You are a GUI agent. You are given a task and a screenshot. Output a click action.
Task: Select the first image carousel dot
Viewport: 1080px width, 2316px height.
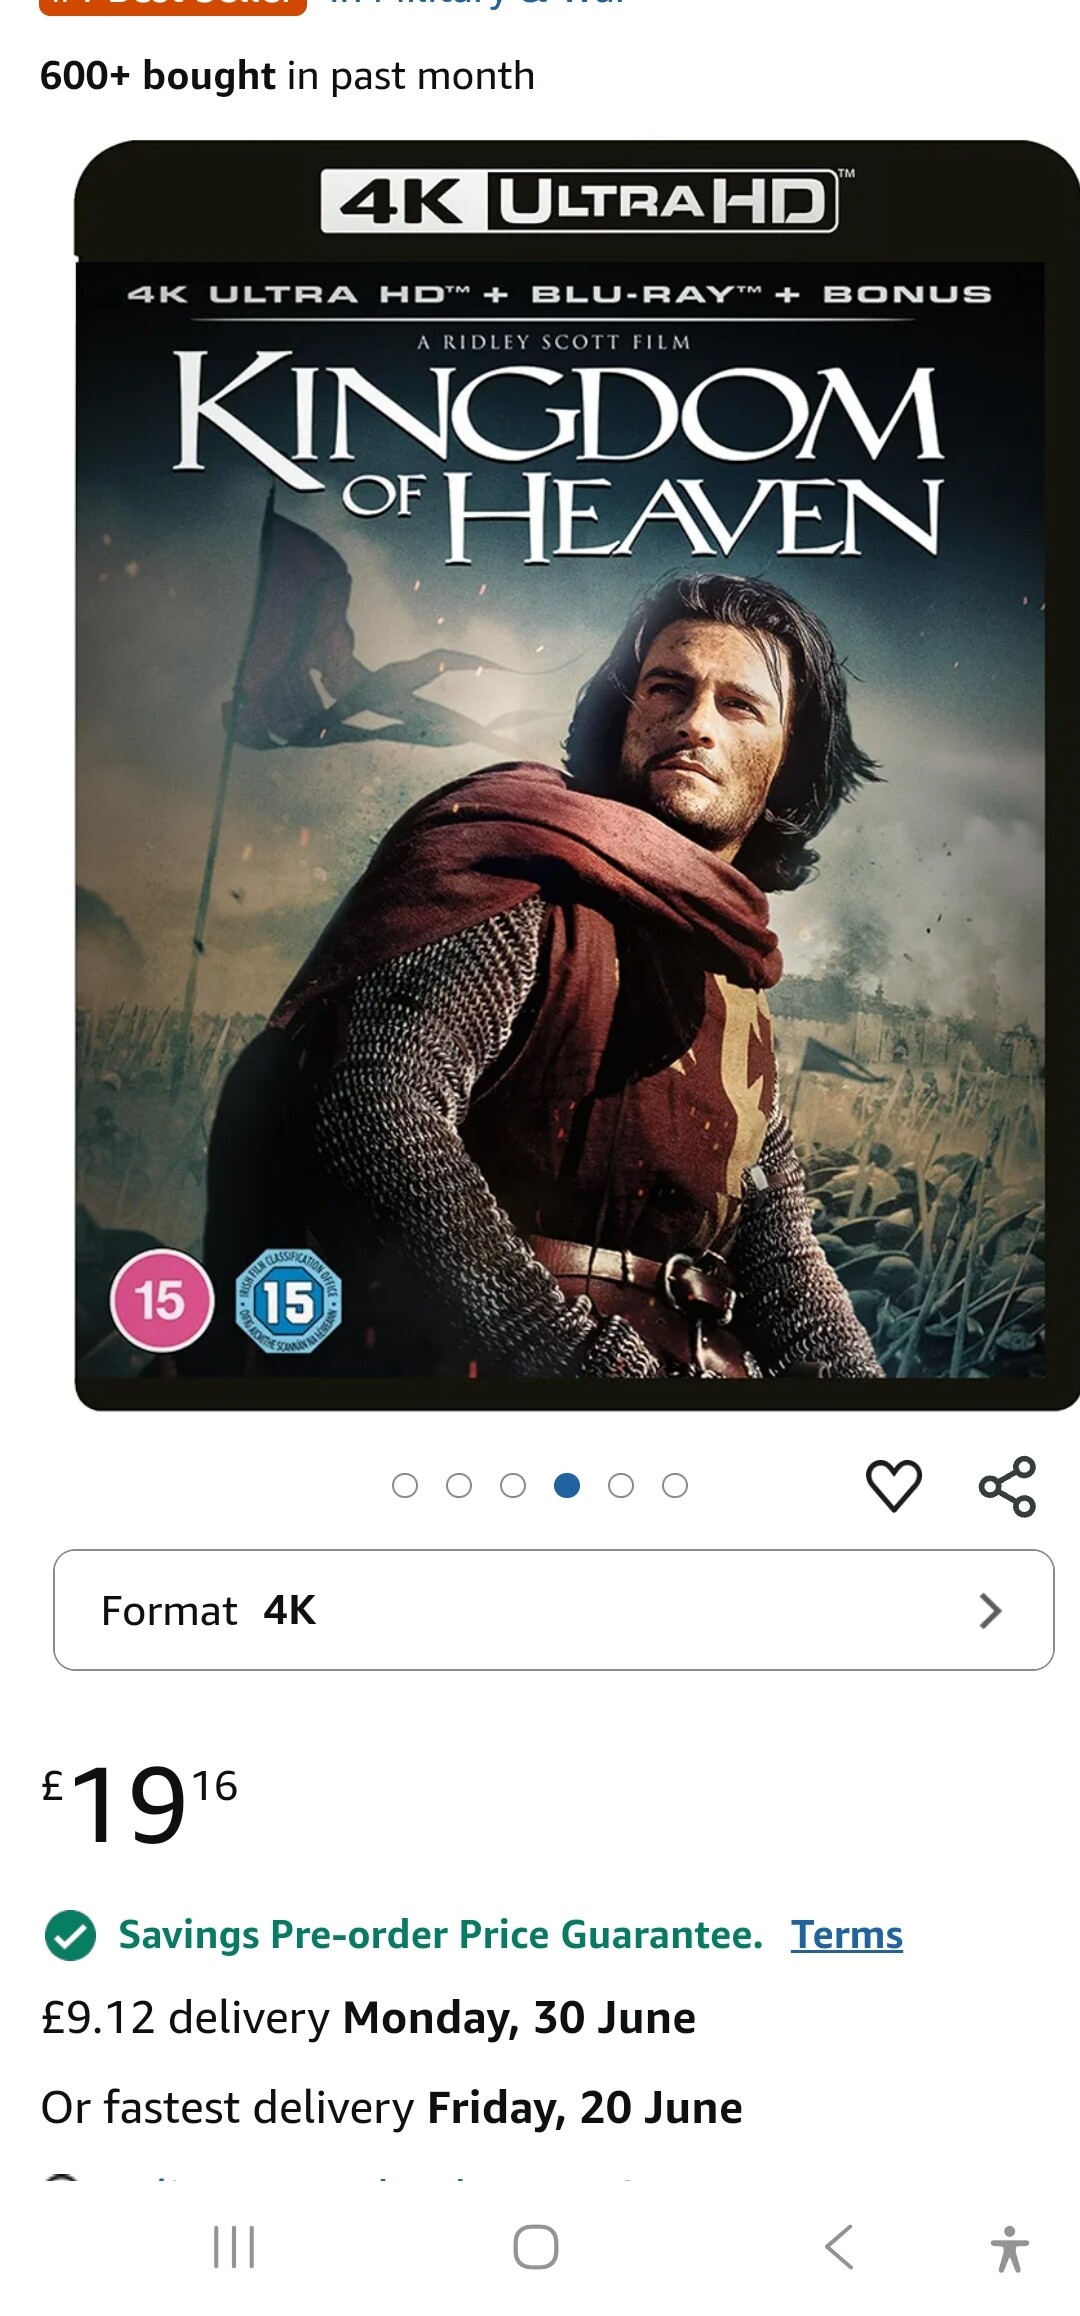point(405,1486)
